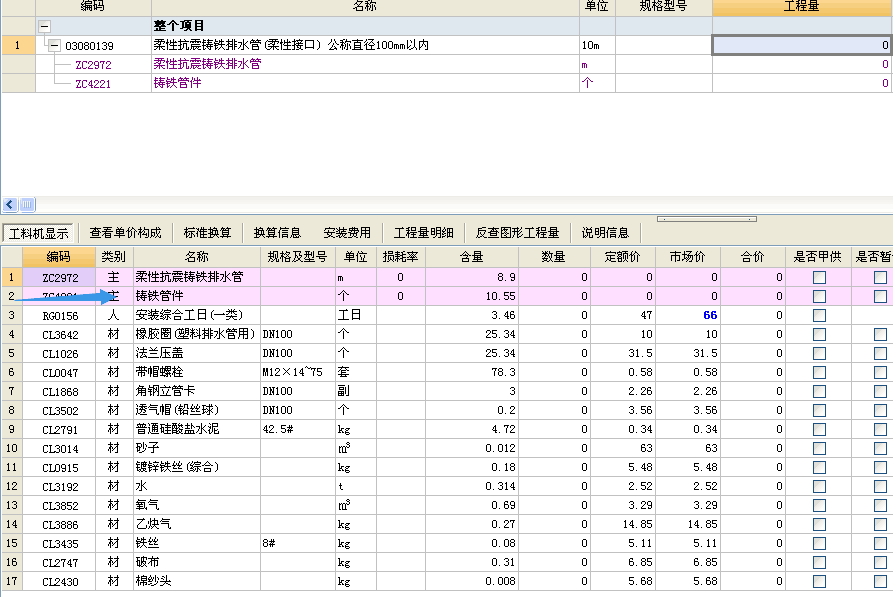Open the 工程量明细 tab
Screen dimensions: 893x597
click(424, 232)
